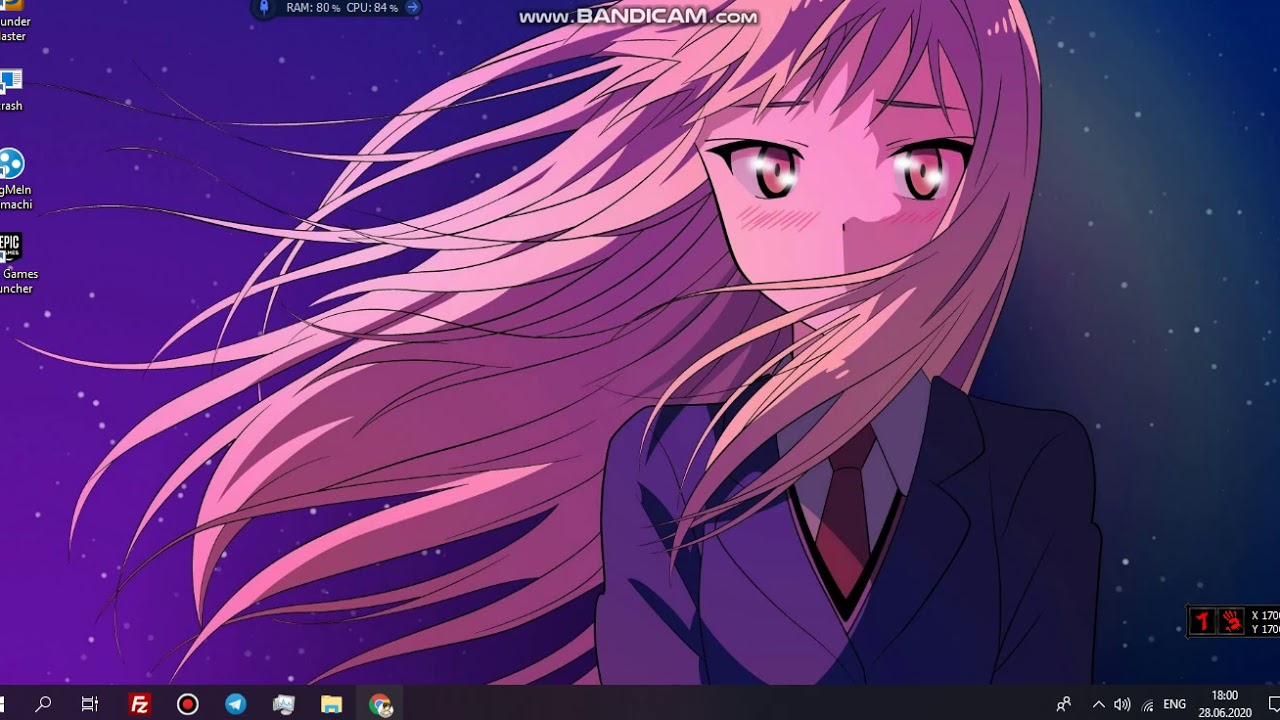Click the rocket boost icon in RAM widget
Image resolution: width=1280 pixels, height=720 pixels.
(x=264, y=7)
